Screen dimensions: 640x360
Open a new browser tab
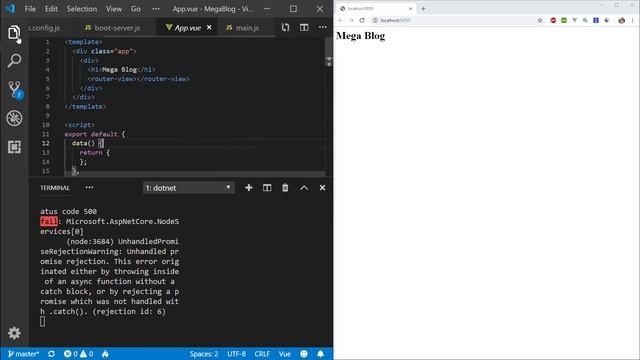pos(423,9)
